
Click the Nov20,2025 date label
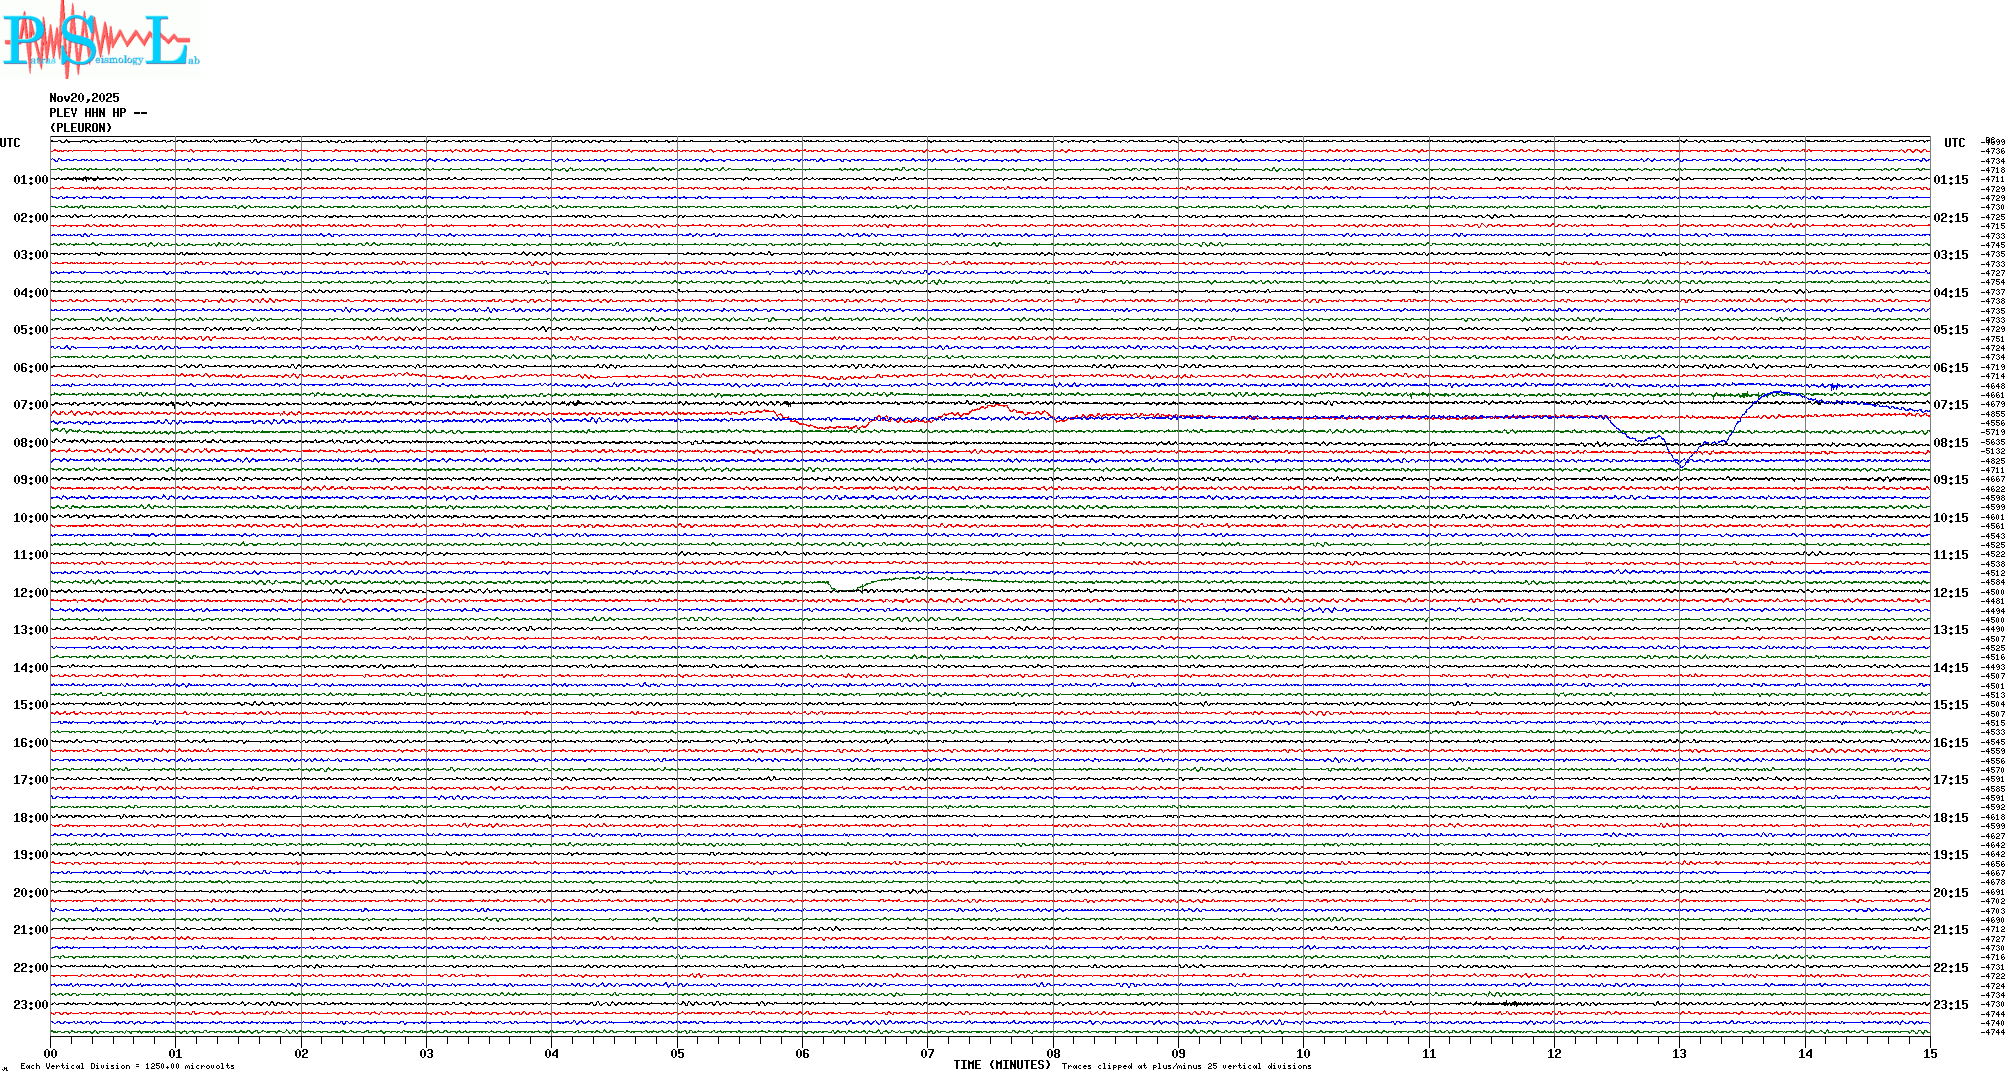[84, 98]
